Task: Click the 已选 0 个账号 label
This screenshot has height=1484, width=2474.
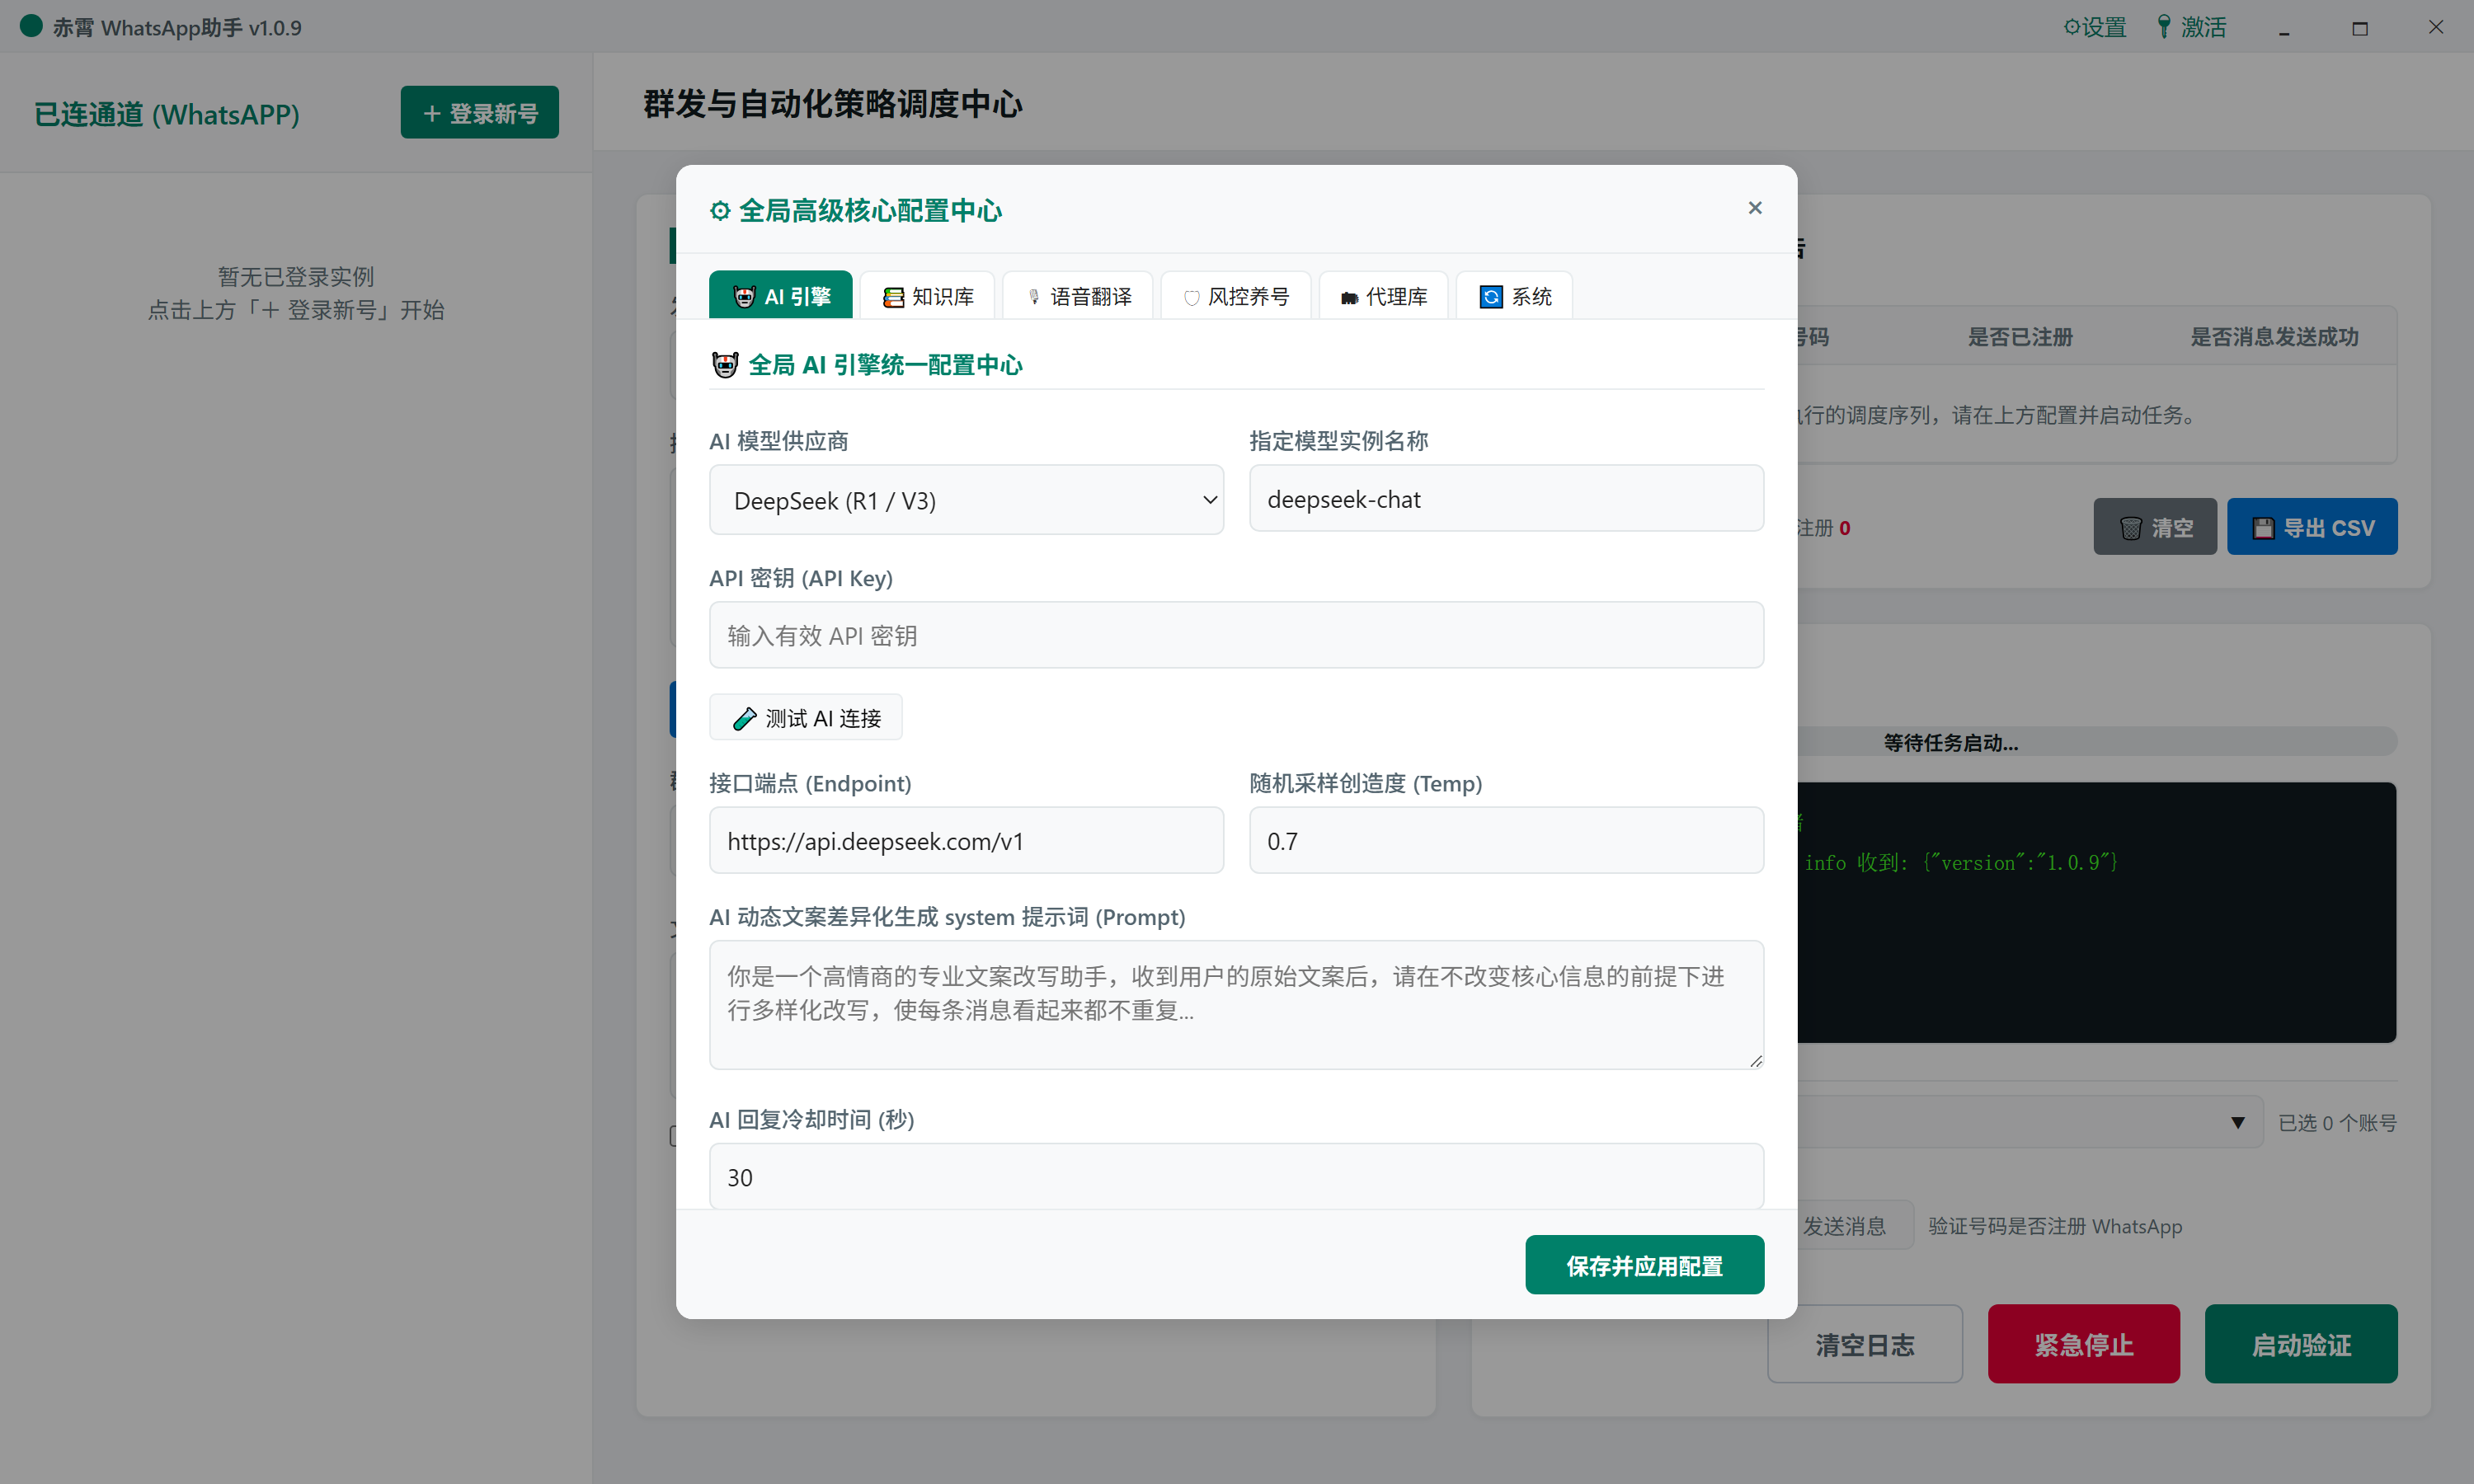Action: (2337, 1123)
